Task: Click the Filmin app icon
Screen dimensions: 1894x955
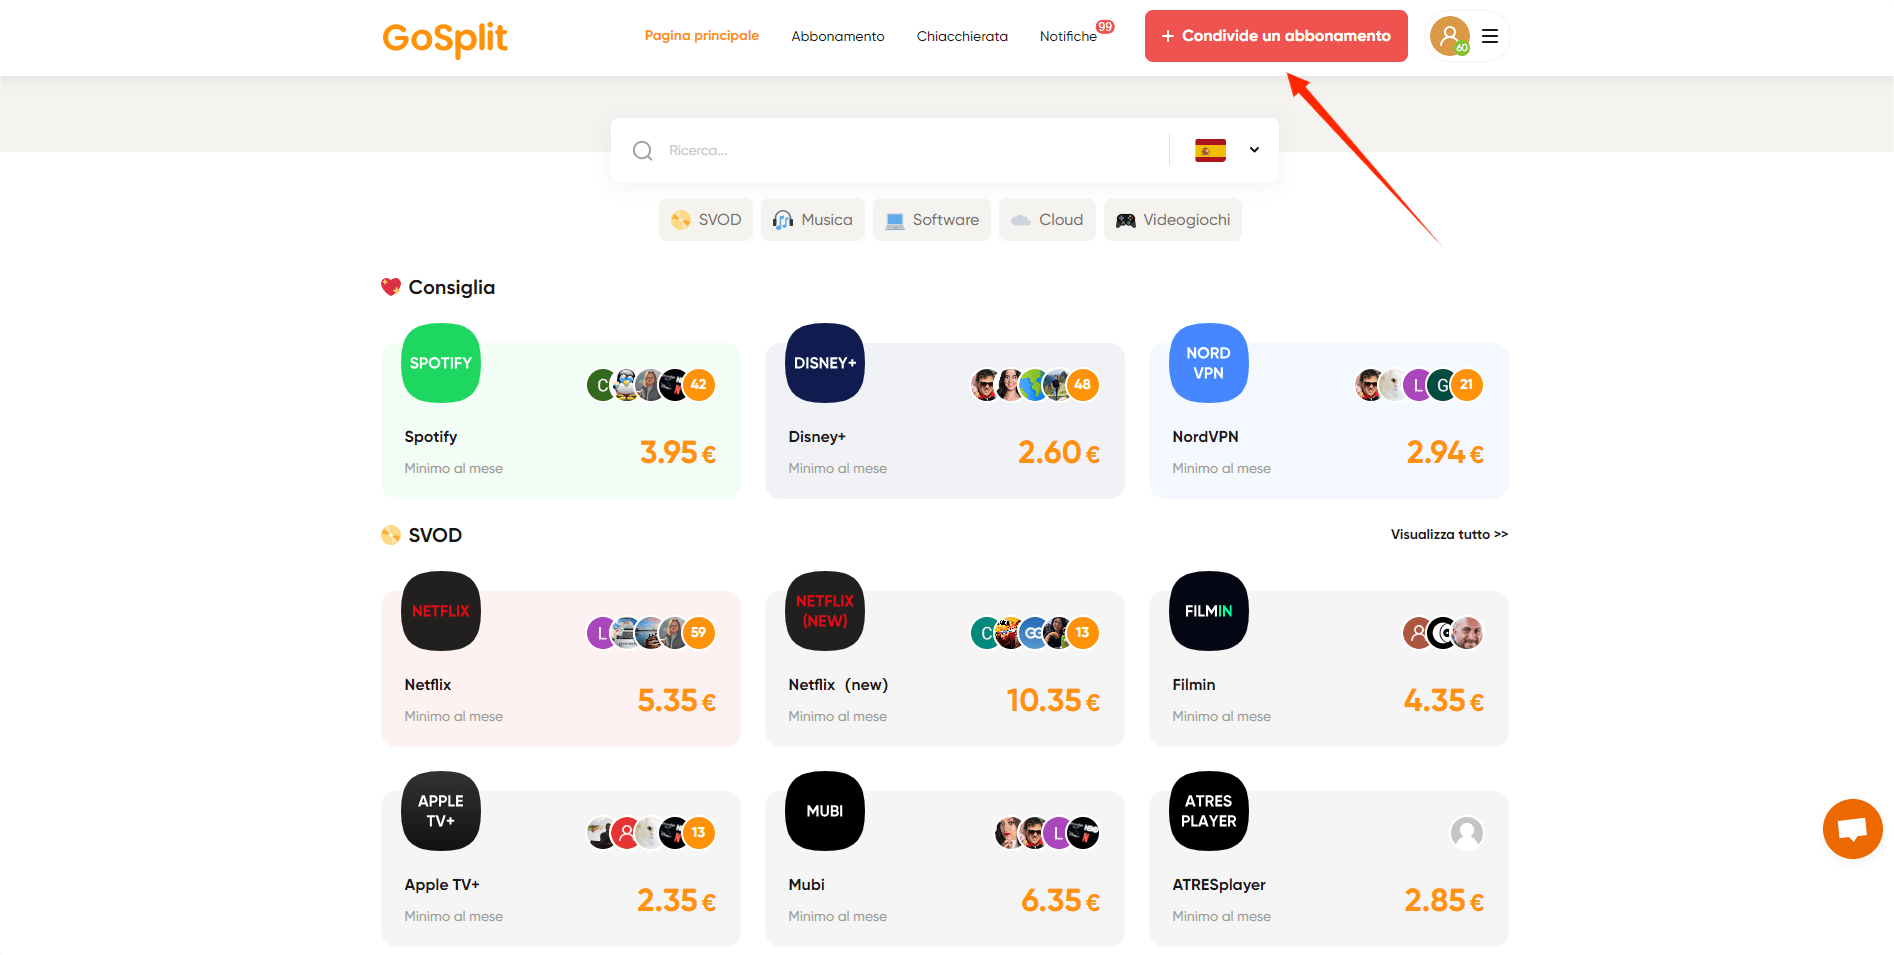Action: [x=1209, y=611]
